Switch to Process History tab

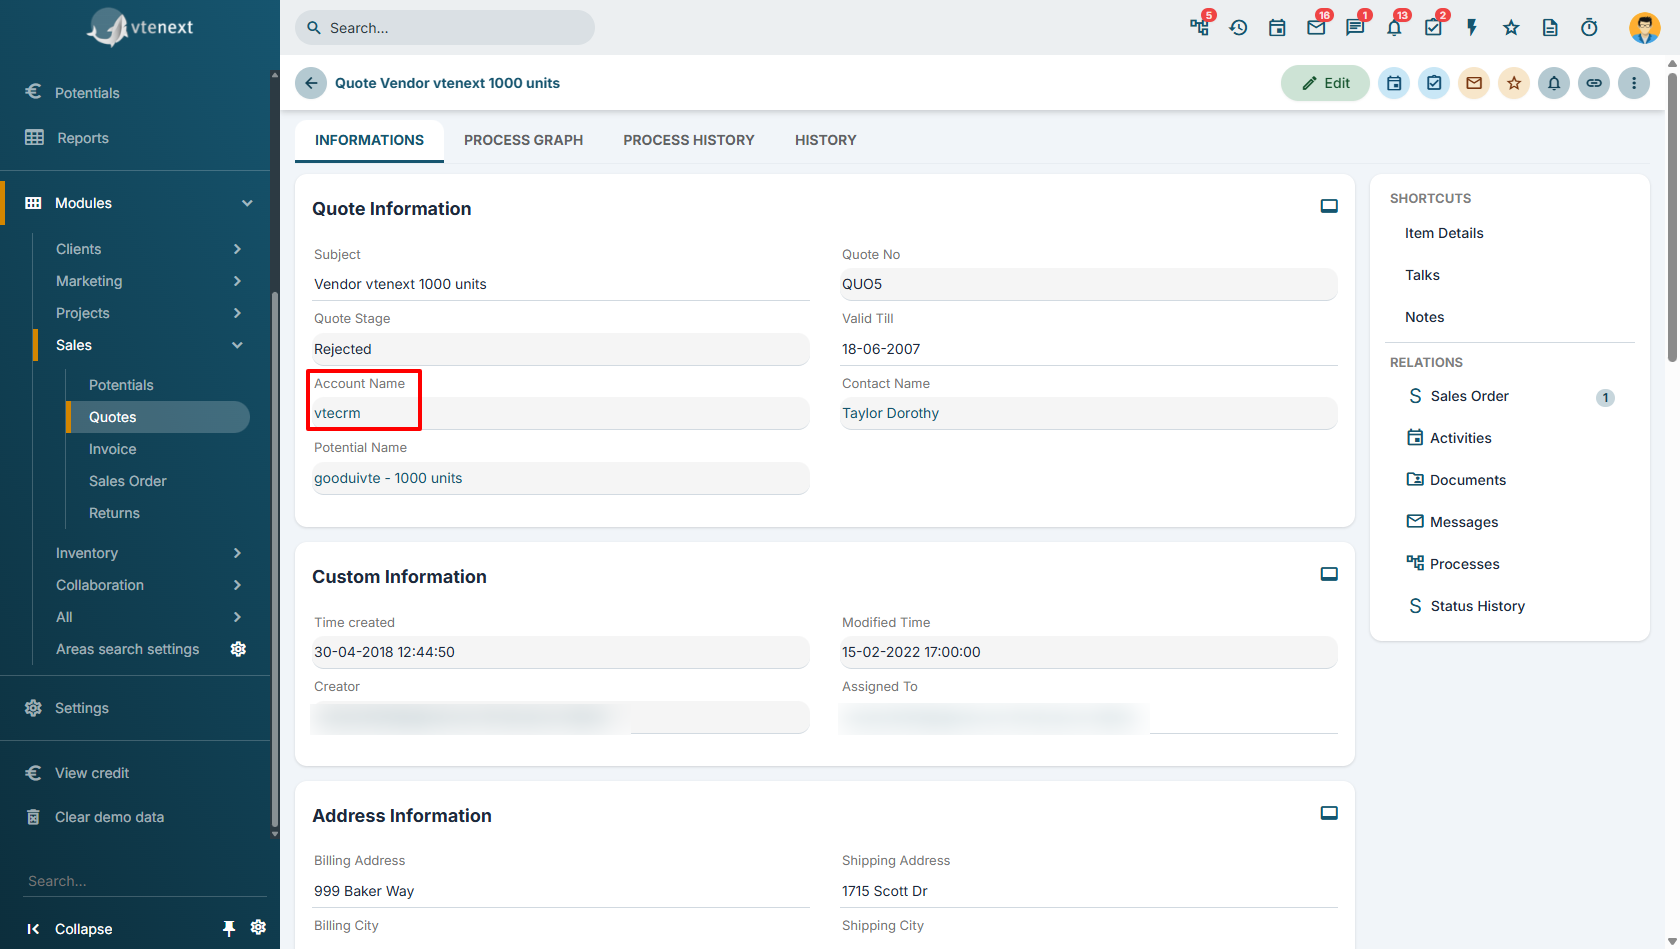689,140
